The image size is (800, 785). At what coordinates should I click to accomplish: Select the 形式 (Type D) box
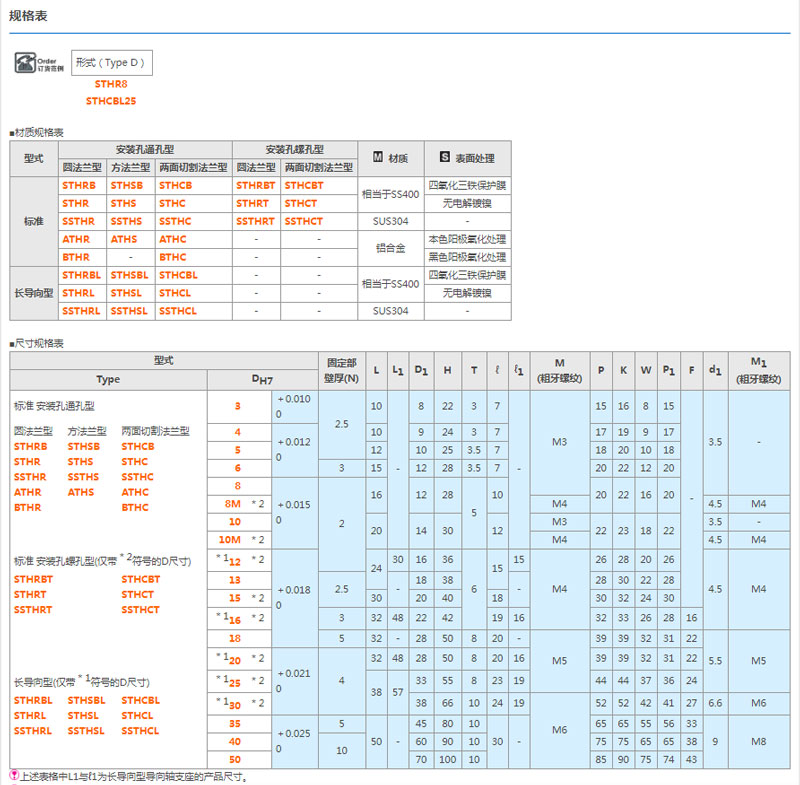point(112,63)
